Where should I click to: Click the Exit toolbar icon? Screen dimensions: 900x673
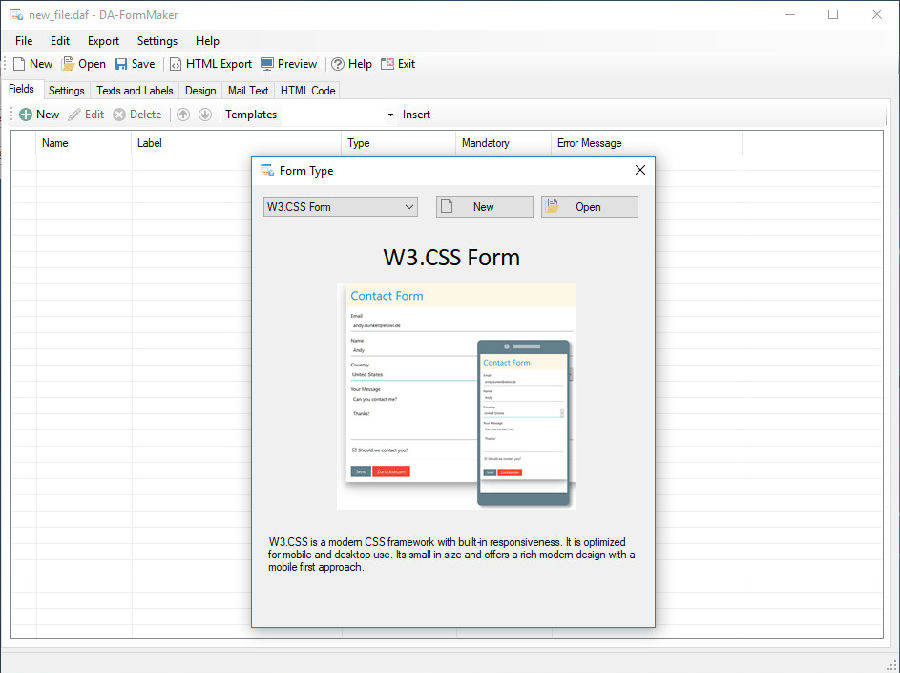pyautogui.click(x=387, y=64)
